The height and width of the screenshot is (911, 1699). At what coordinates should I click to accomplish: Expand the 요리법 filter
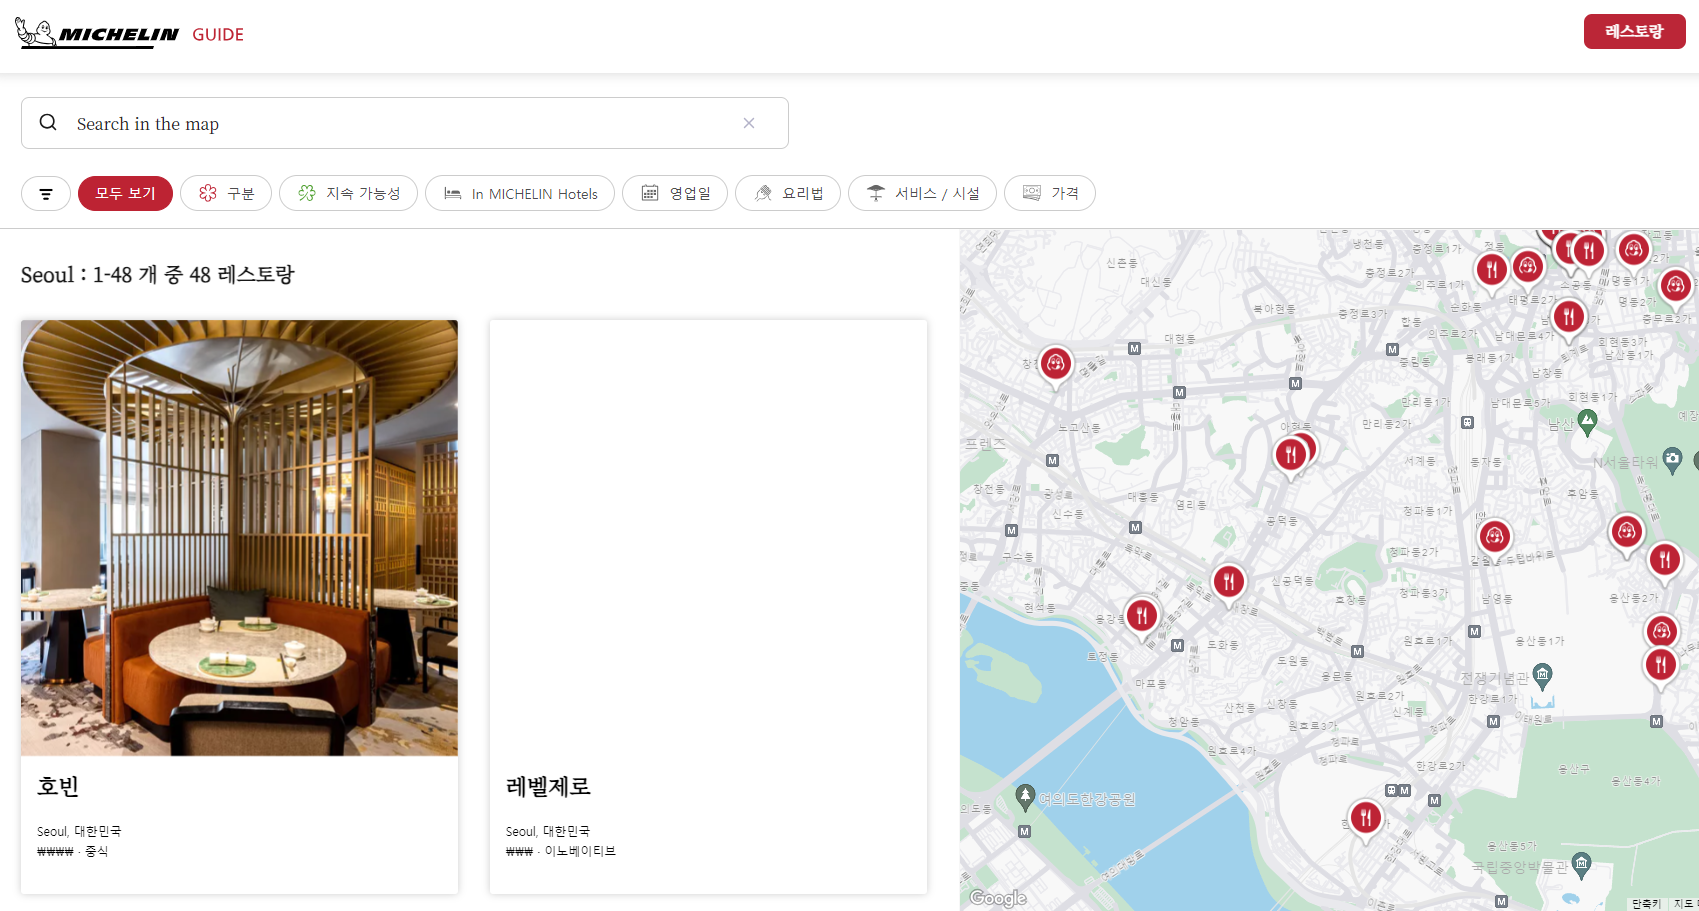788,193
